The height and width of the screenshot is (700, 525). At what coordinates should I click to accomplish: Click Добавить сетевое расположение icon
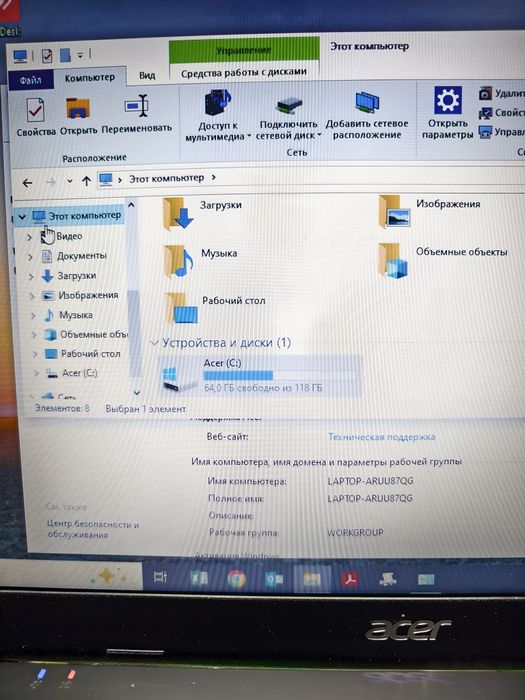367,104
